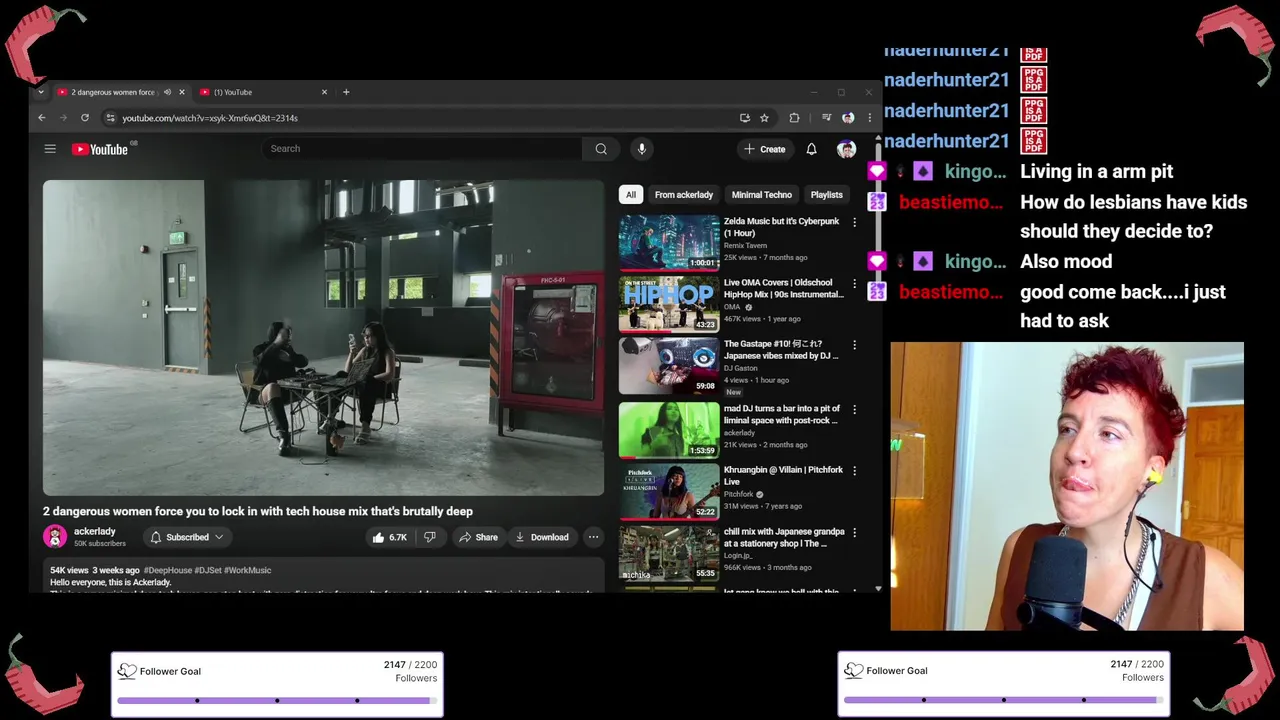Open options for Live OMA Covers video
The image size is (1280, 720).
[x=854, y=284]
